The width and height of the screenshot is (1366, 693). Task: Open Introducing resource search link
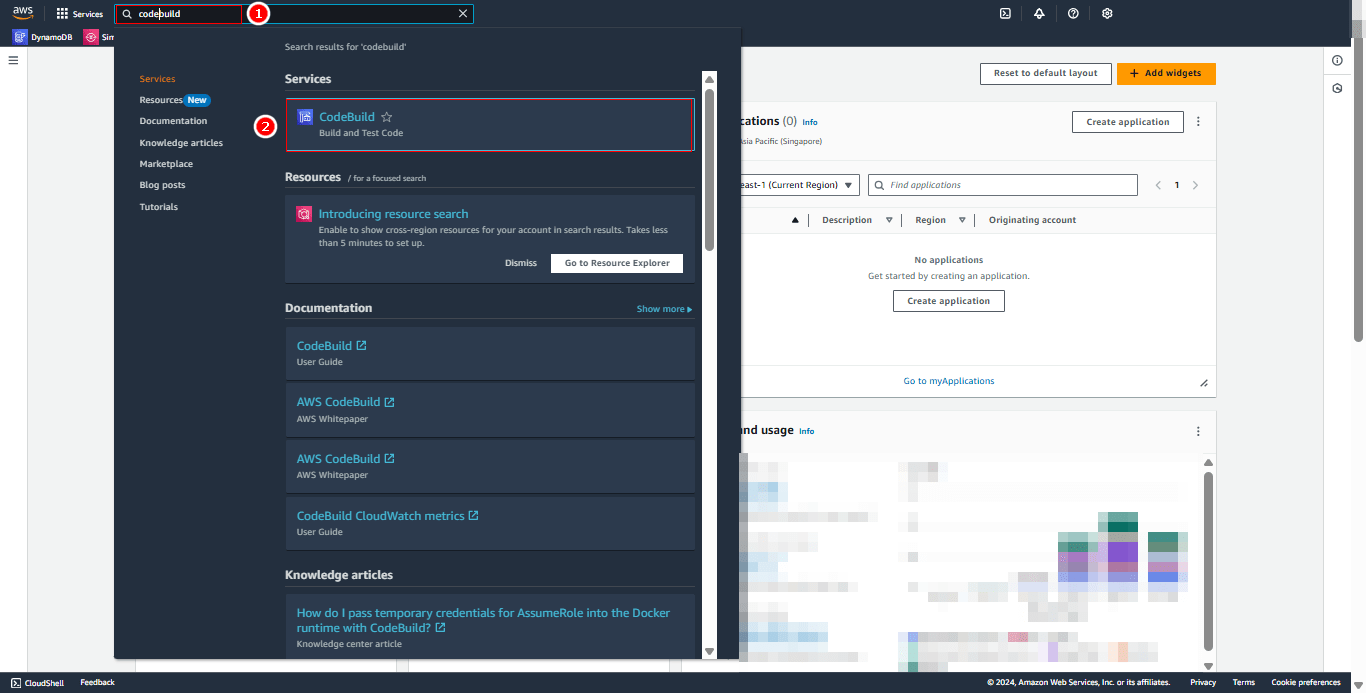click(x=393, y=214)
